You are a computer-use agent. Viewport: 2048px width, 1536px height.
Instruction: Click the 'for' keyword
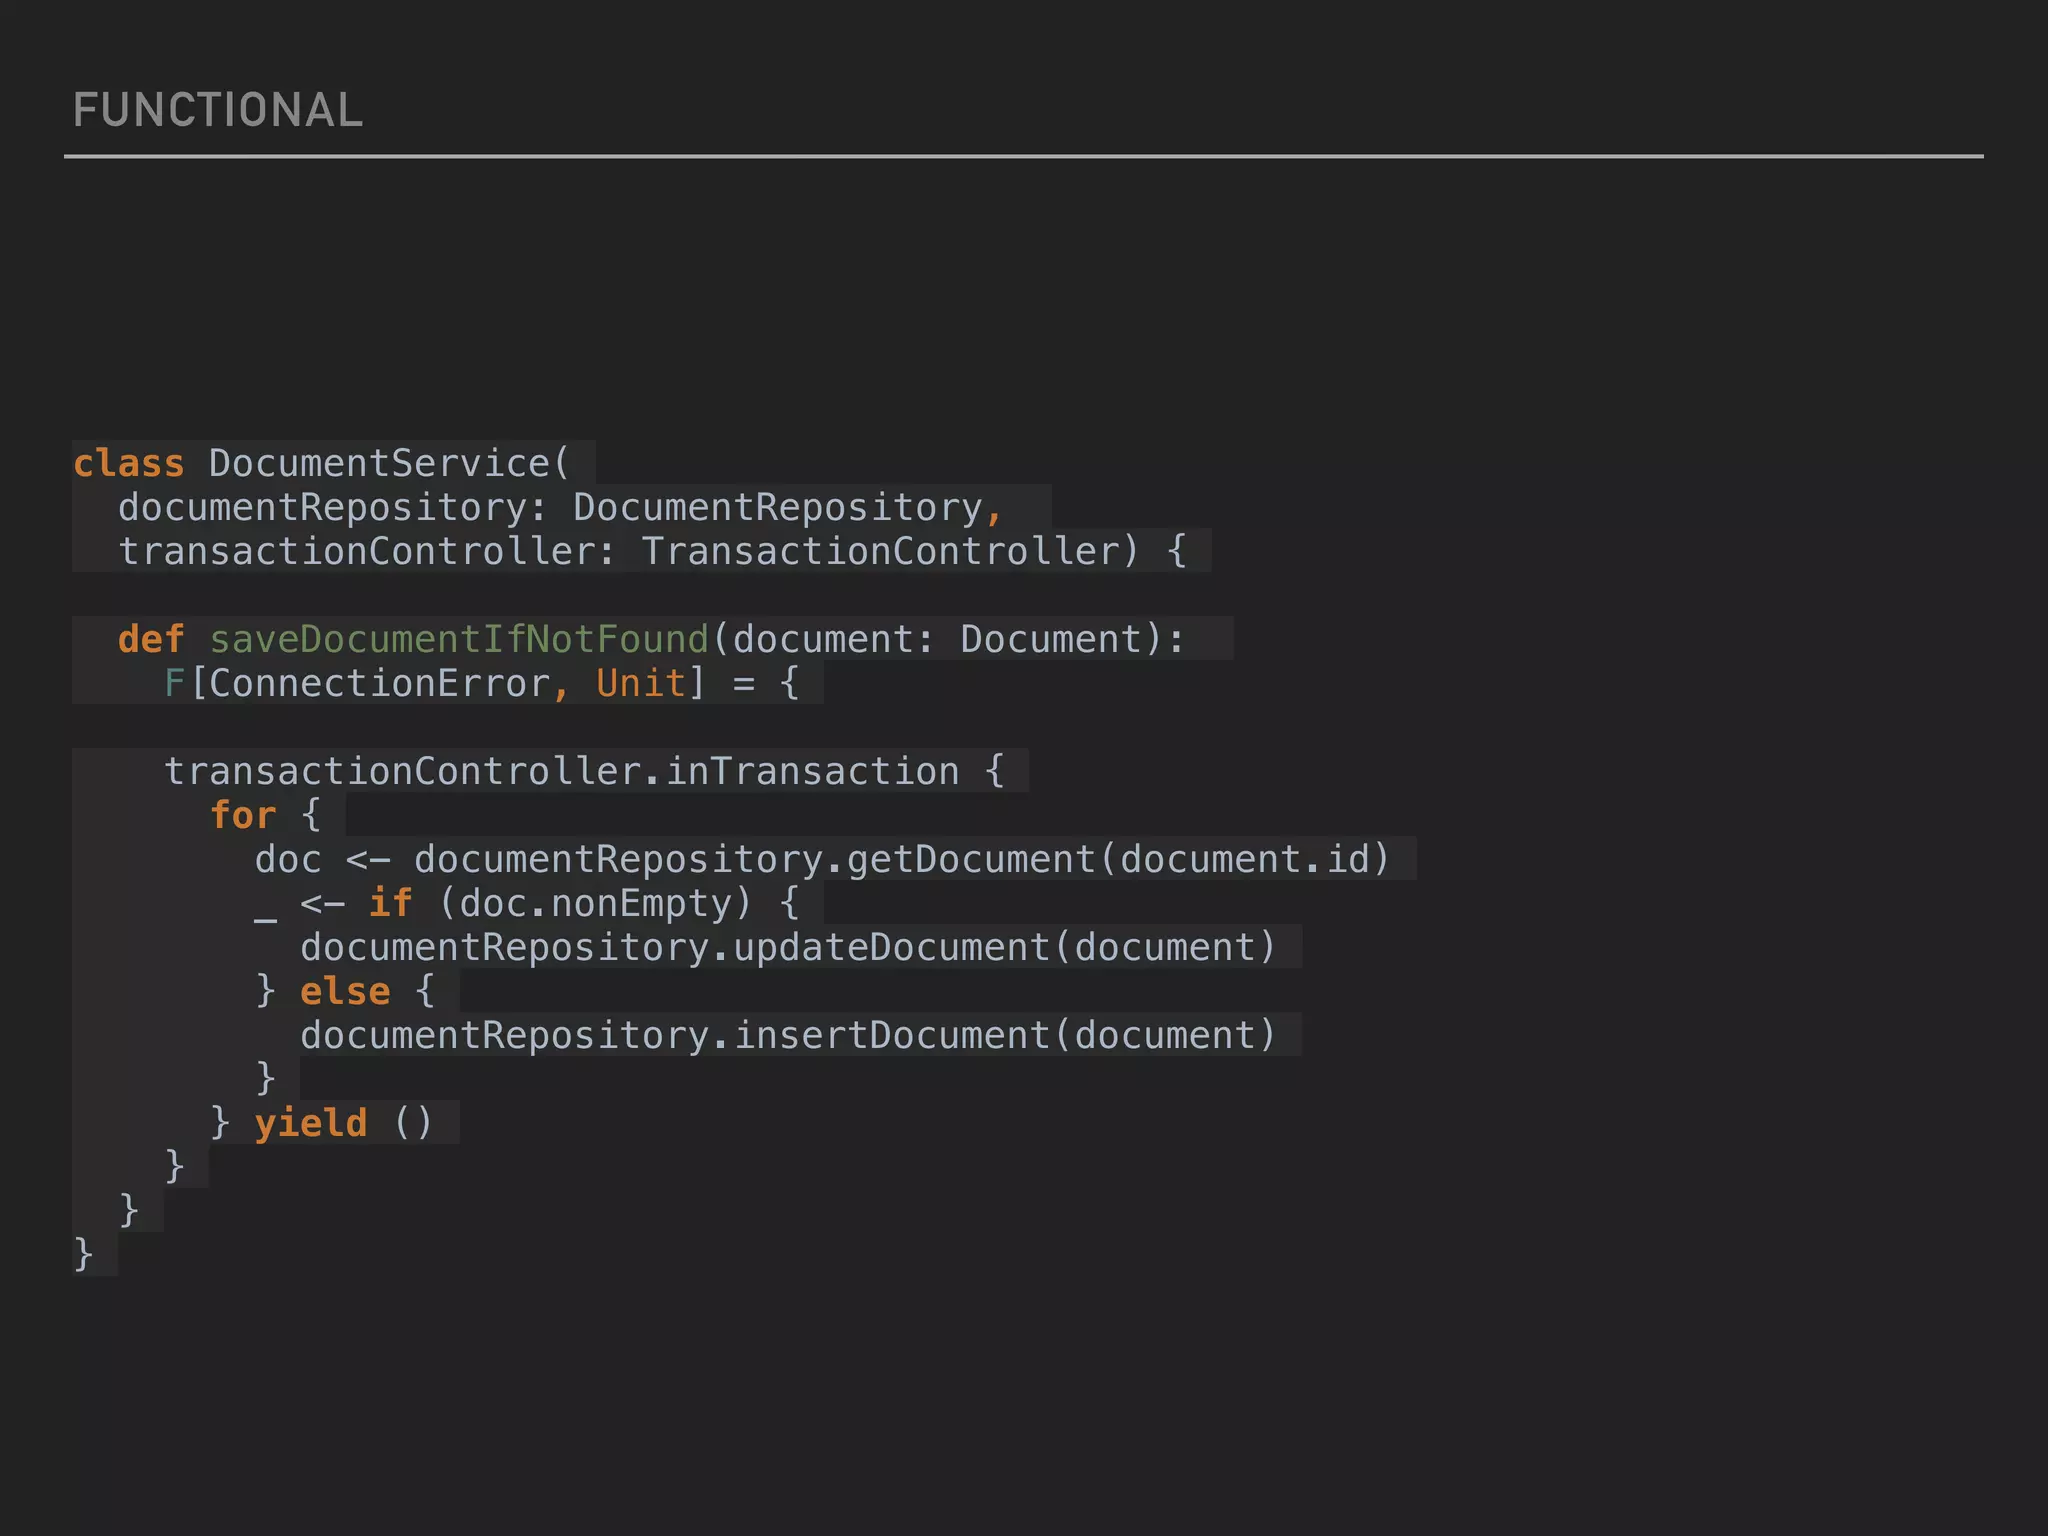(243, 815)
